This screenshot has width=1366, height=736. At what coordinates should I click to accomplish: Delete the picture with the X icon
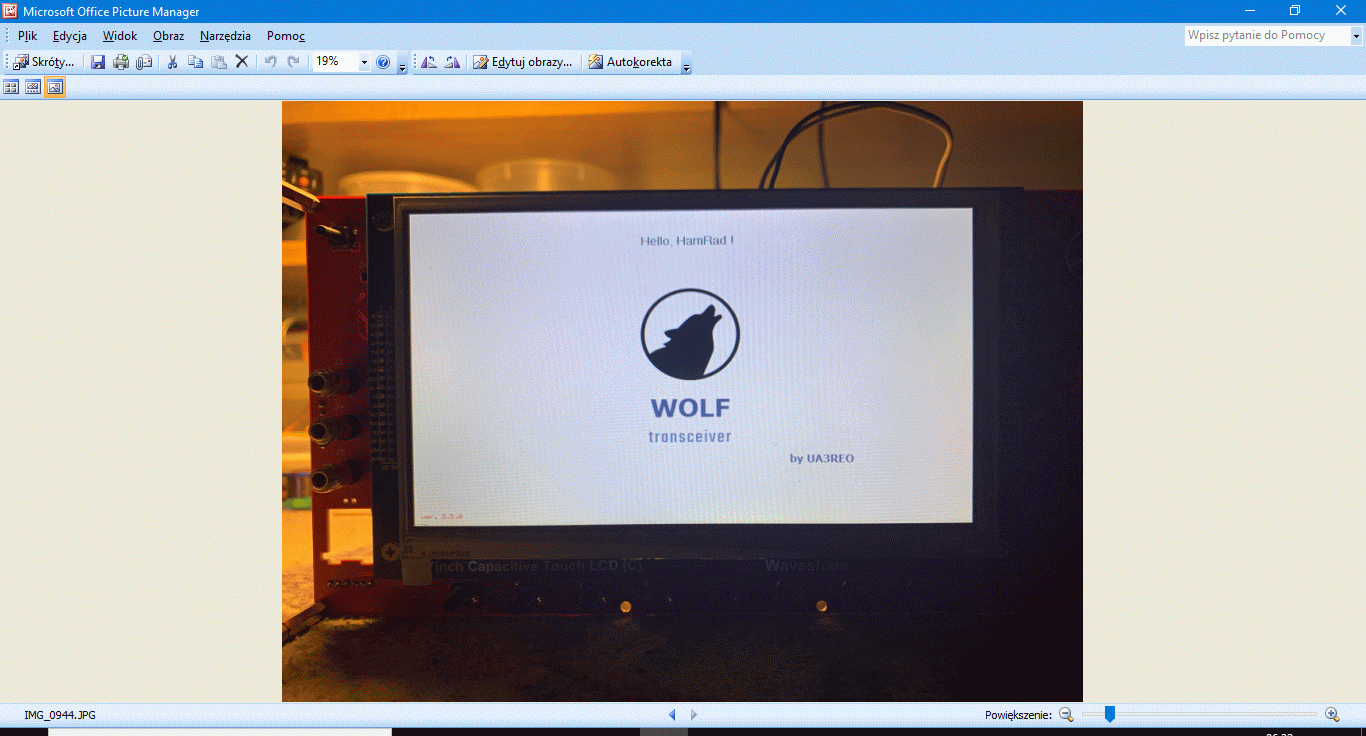241,62
